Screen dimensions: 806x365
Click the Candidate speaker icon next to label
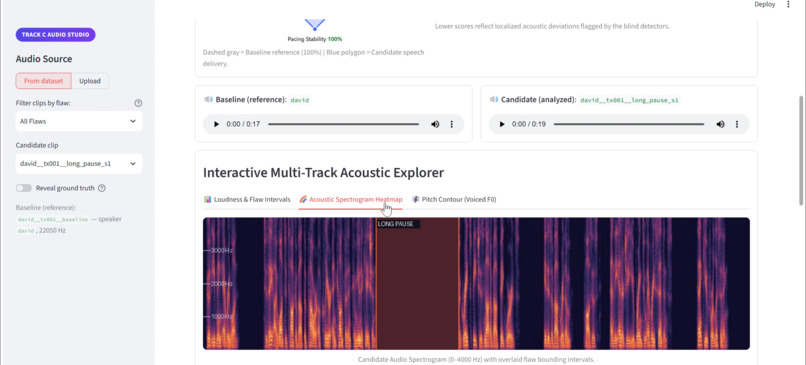coord(494,99)
